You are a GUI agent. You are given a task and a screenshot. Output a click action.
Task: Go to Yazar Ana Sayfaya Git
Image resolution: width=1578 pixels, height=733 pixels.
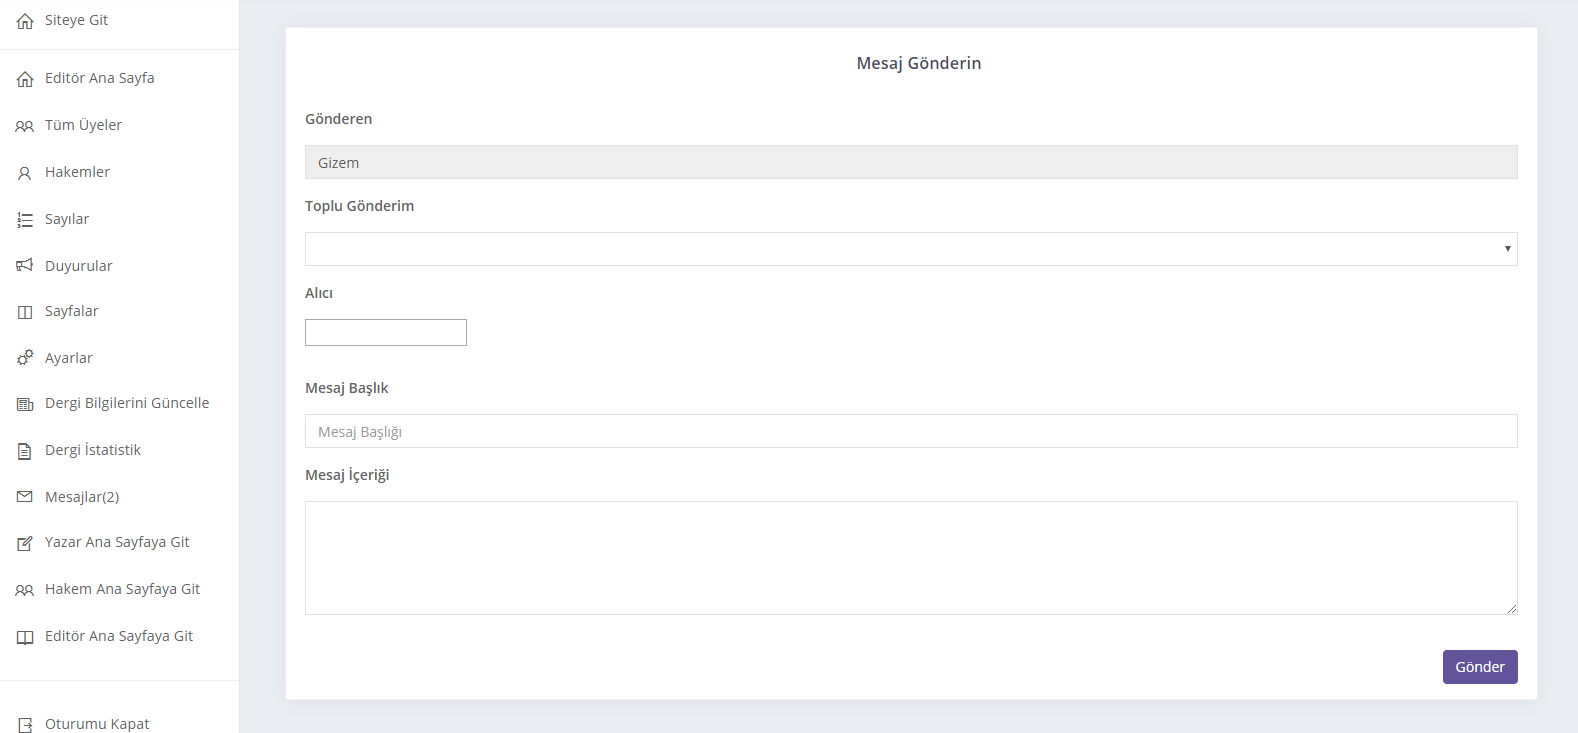point(117,542)
